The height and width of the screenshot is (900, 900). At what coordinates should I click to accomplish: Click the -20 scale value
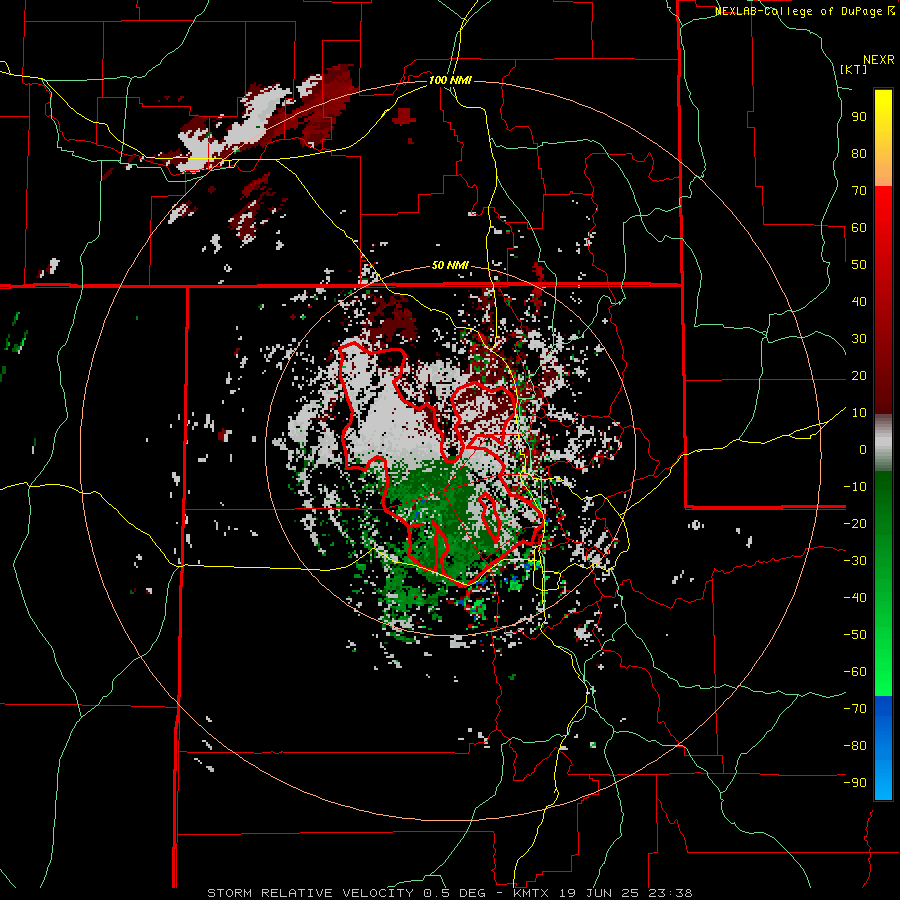pos(855,523)
